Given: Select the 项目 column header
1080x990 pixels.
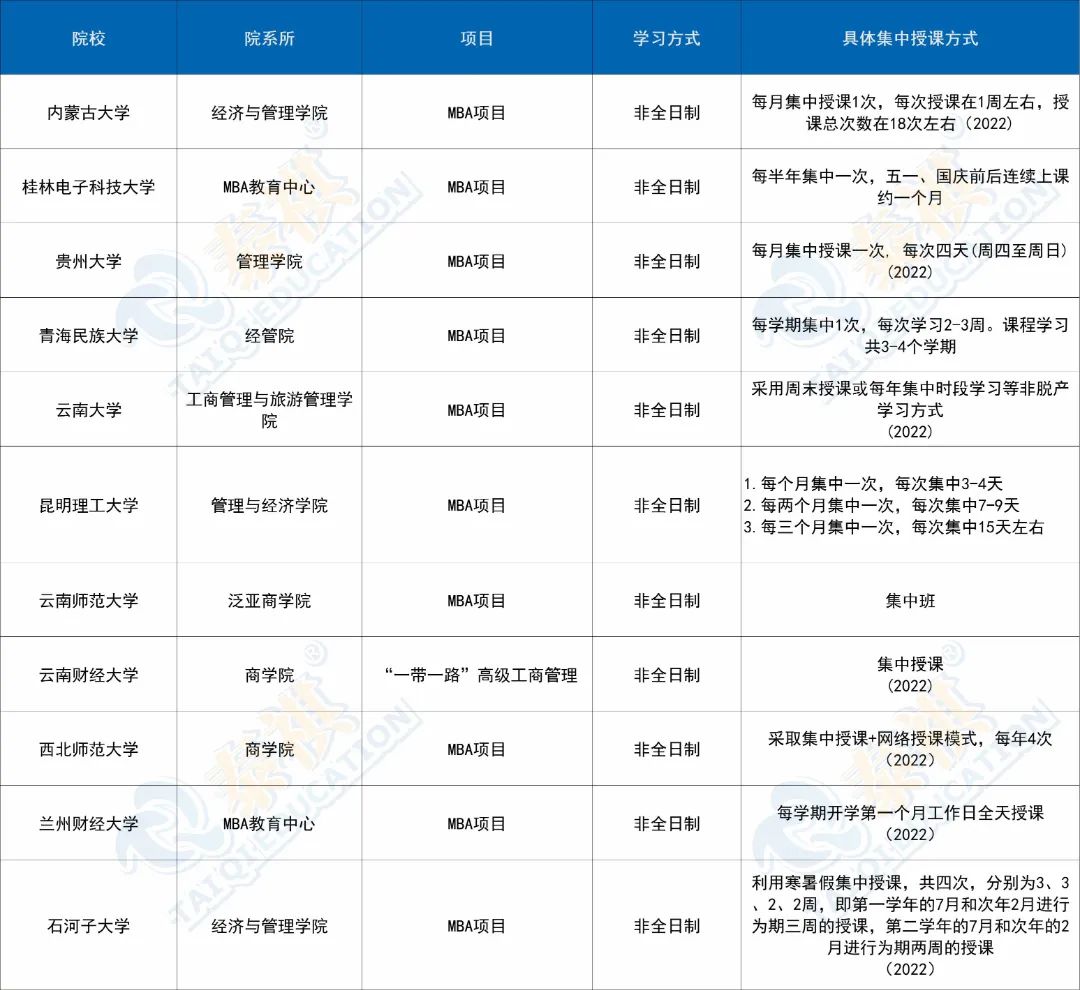Looking at the screenshot, I should click(477, 39).
